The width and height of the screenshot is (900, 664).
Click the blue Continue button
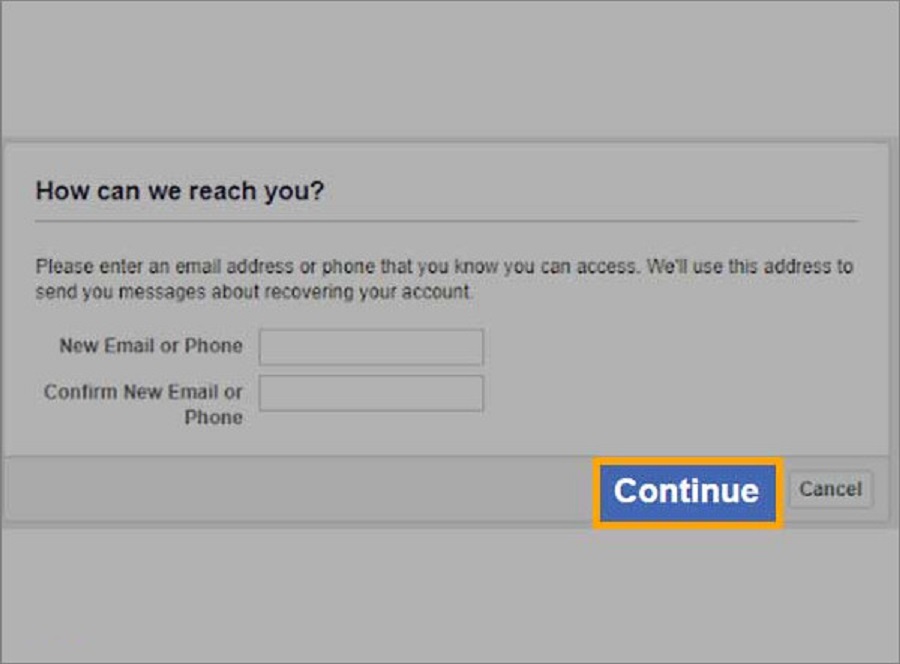point(686,491)
